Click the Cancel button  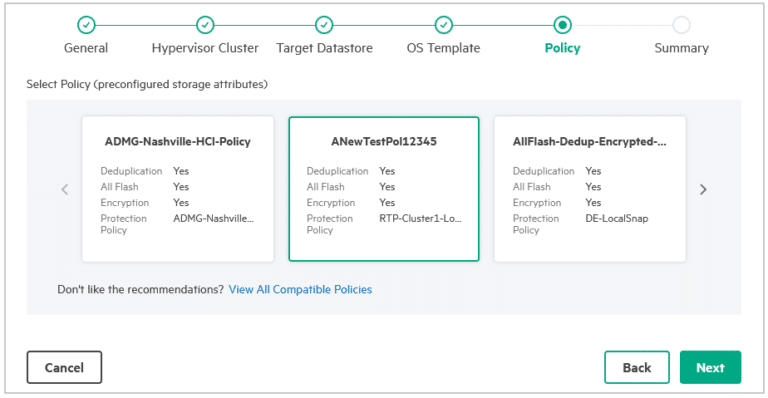(x=64, y=367)
